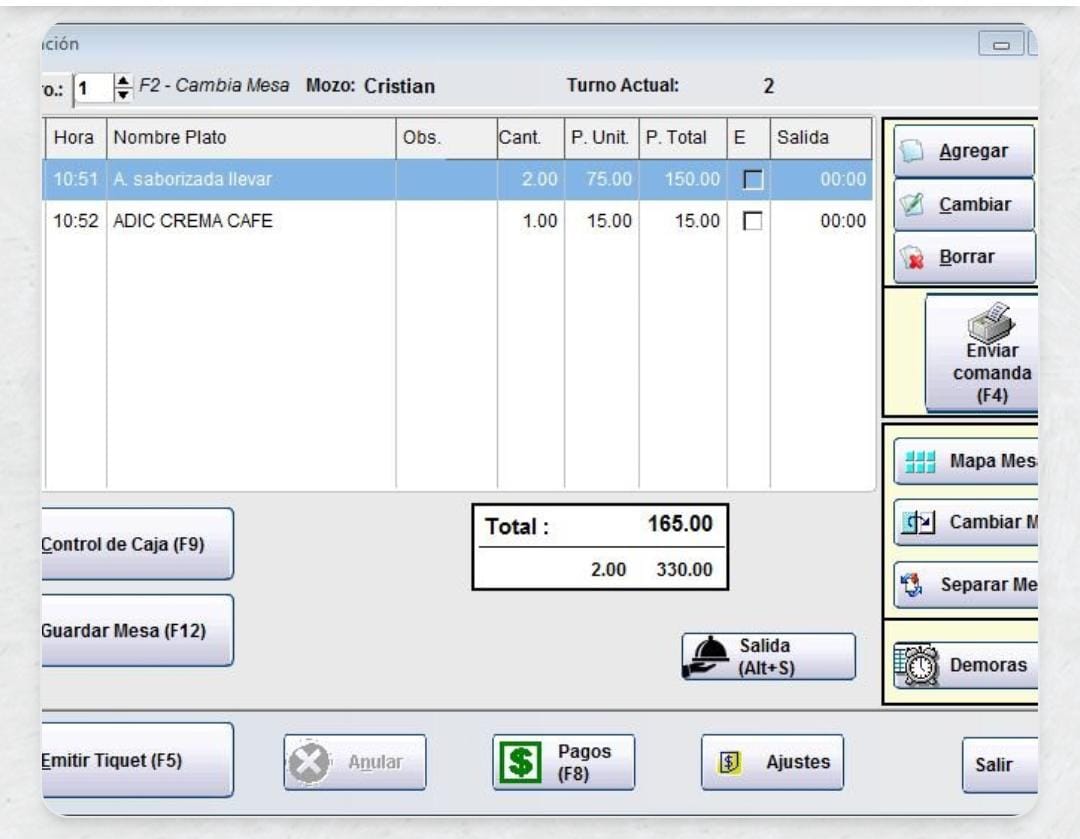Open the Mapa Mesas grid view
The height and width of the screenshot is (839, 1080).
pos(963,462)
